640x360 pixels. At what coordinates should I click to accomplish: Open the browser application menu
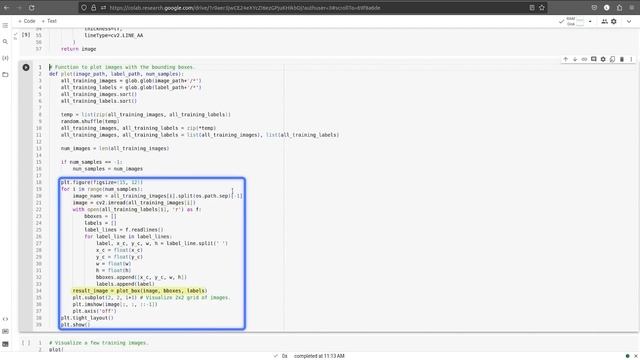(632, 7)
